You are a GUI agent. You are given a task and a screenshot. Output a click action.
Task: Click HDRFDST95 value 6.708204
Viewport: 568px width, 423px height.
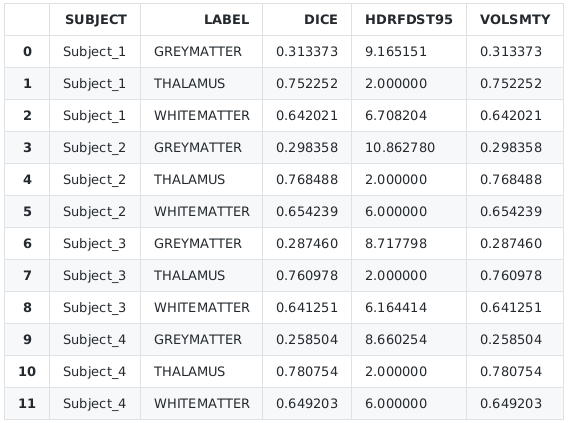396,116
